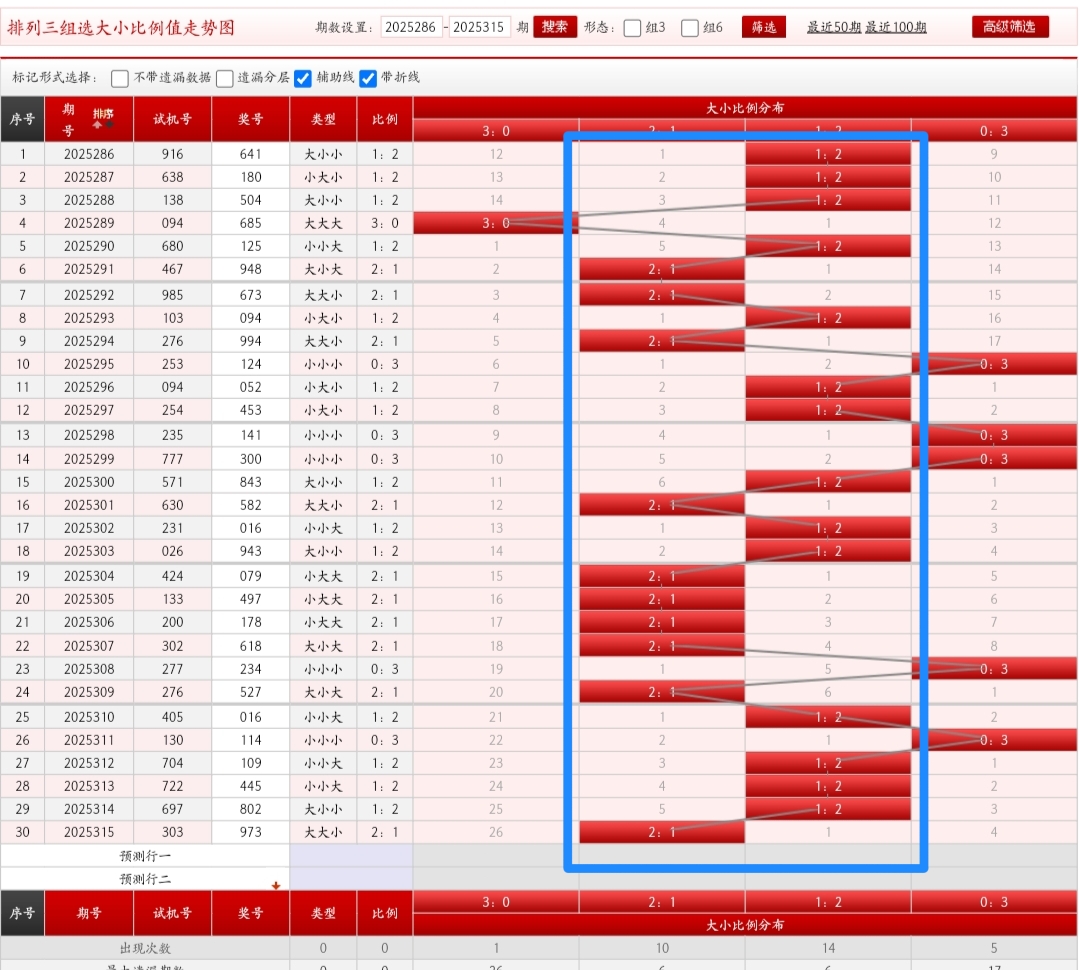Click the red down arrow below 预测行二
The image size is (1080, 970).
tap(276, 885)
